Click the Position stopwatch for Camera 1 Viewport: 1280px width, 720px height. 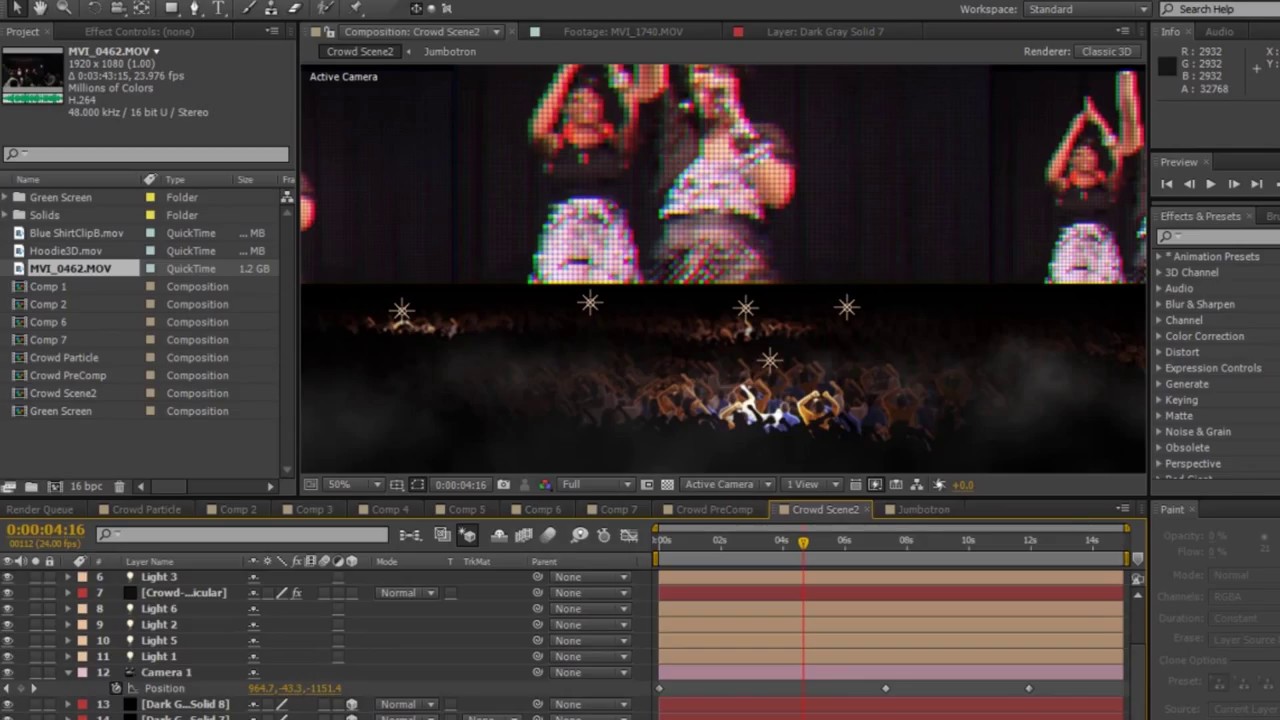116,688
